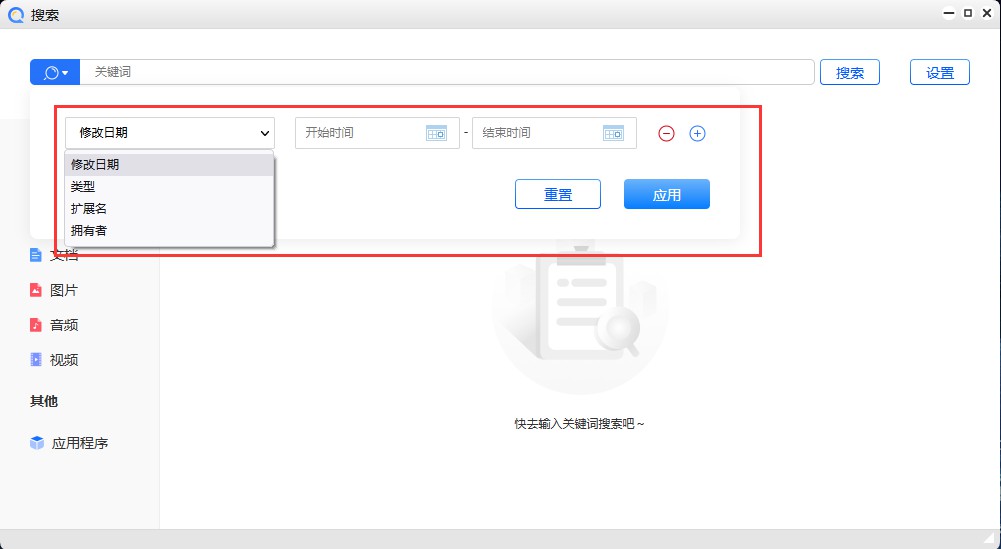The image size is (1001, 549).
Task: Select the 音频 audio category icon
Action: (x=36, y=325)
